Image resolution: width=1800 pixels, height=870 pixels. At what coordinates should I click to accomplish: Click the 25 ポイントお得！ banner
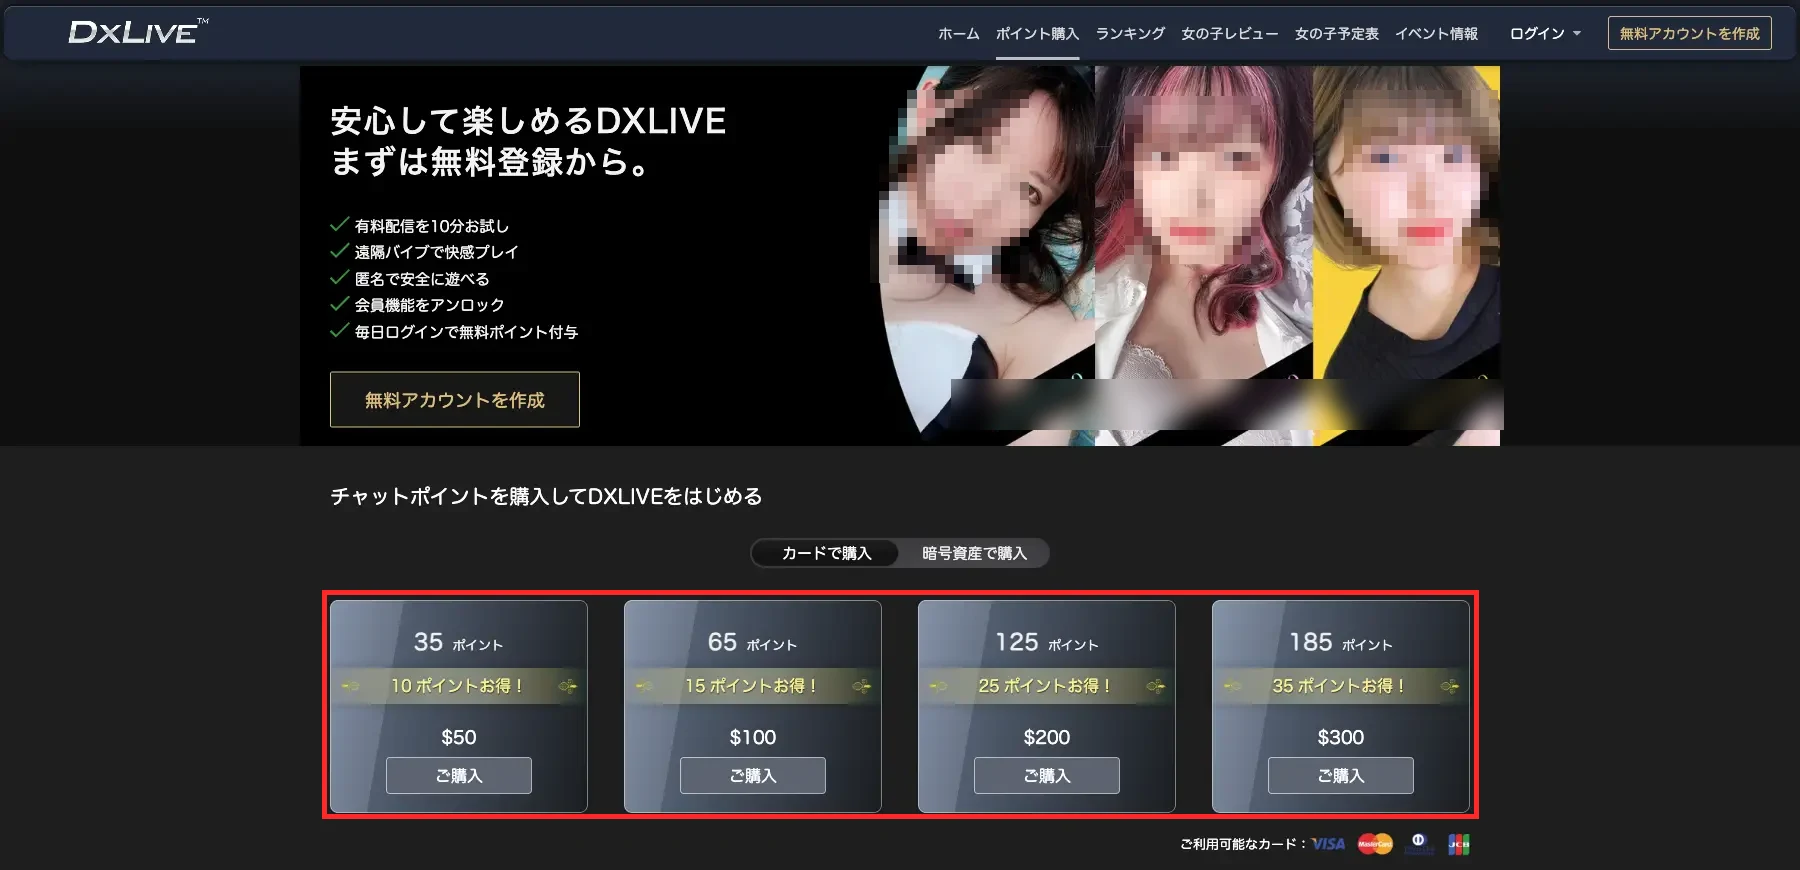1047,686
